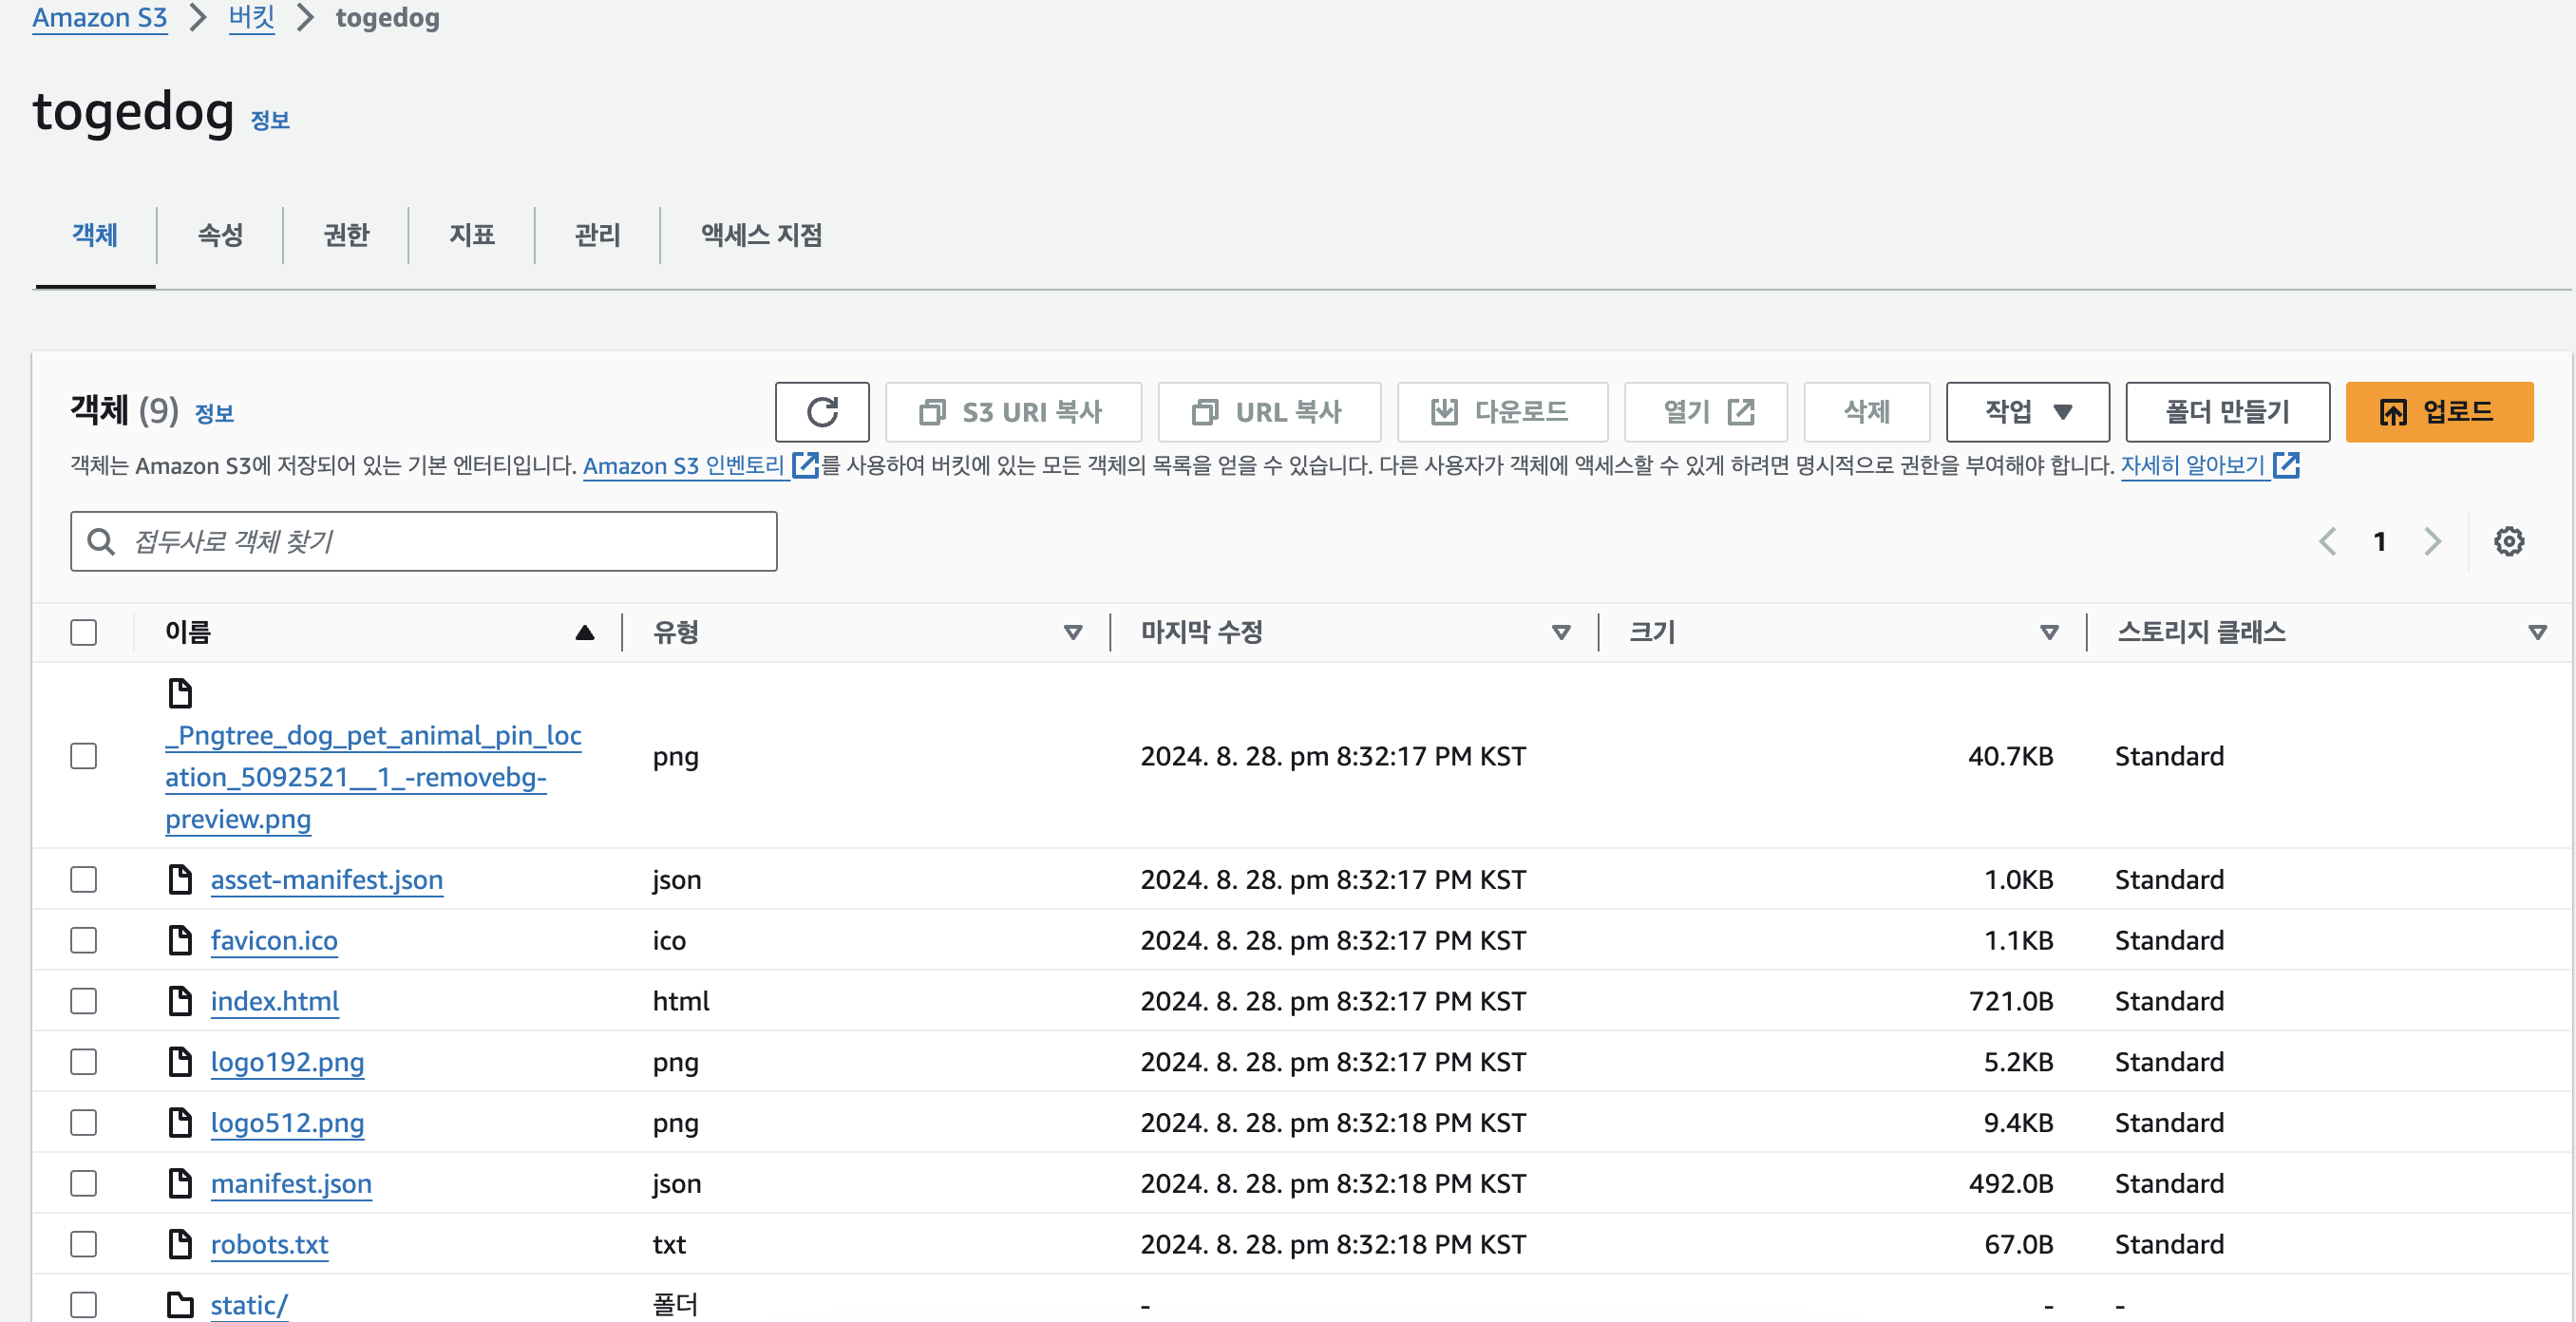
Task: Select the logo512.png checkbox
Action: [84, 1123]
